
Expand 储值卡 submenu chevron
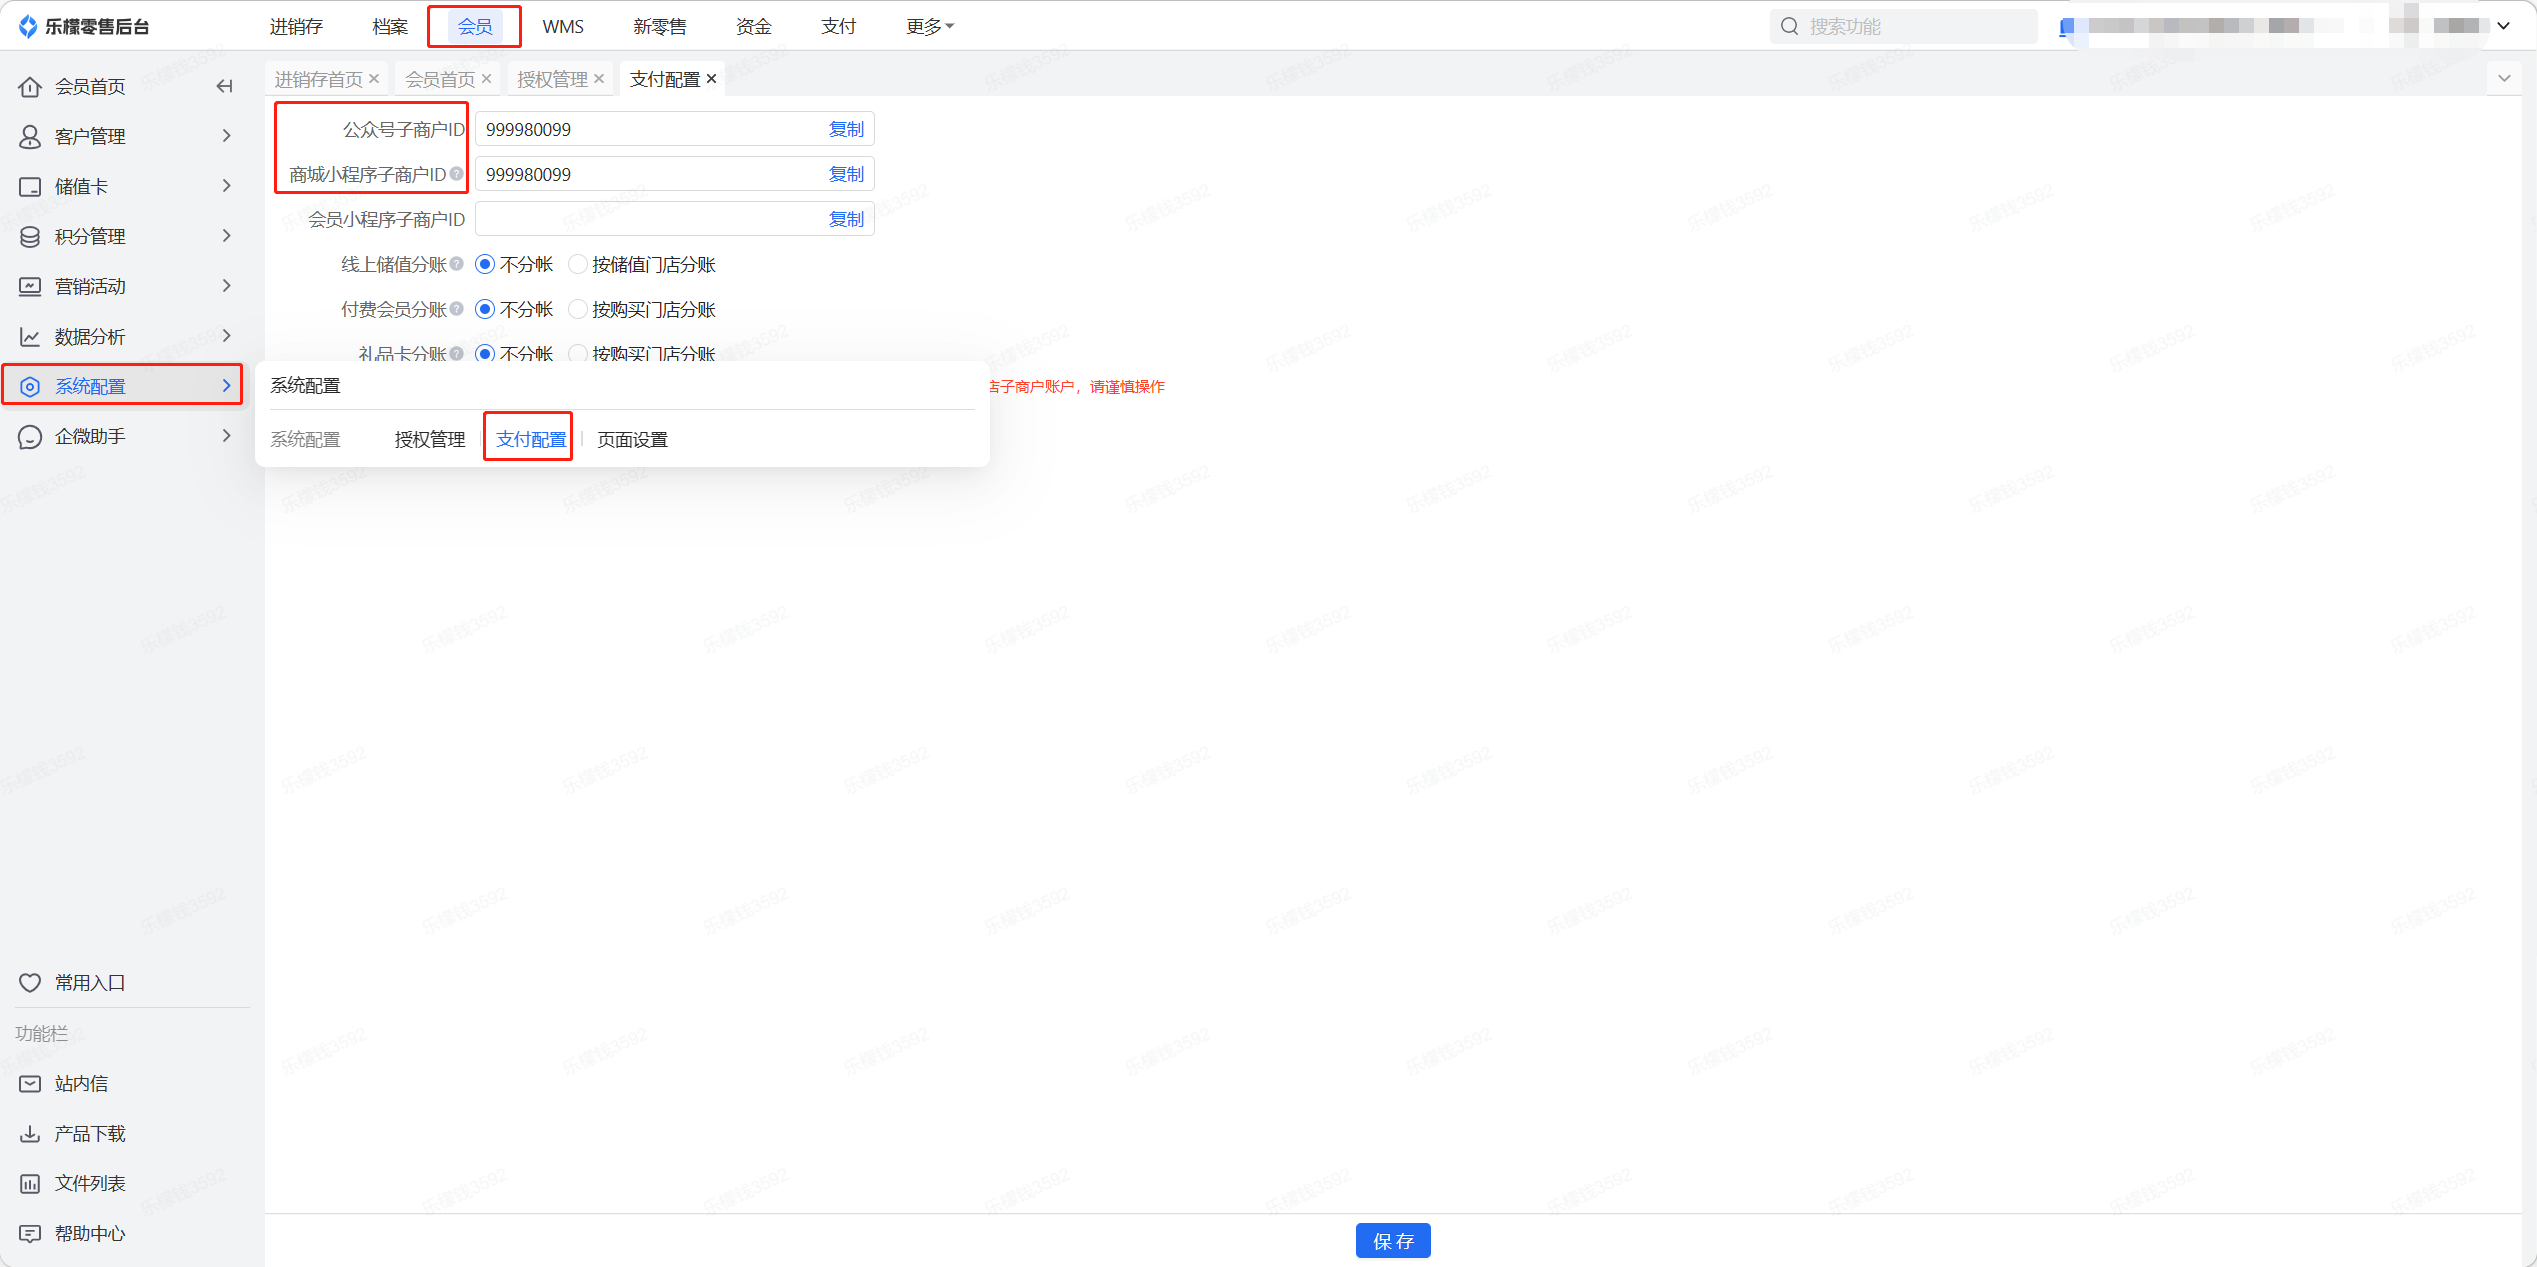[x=227, y=186]
